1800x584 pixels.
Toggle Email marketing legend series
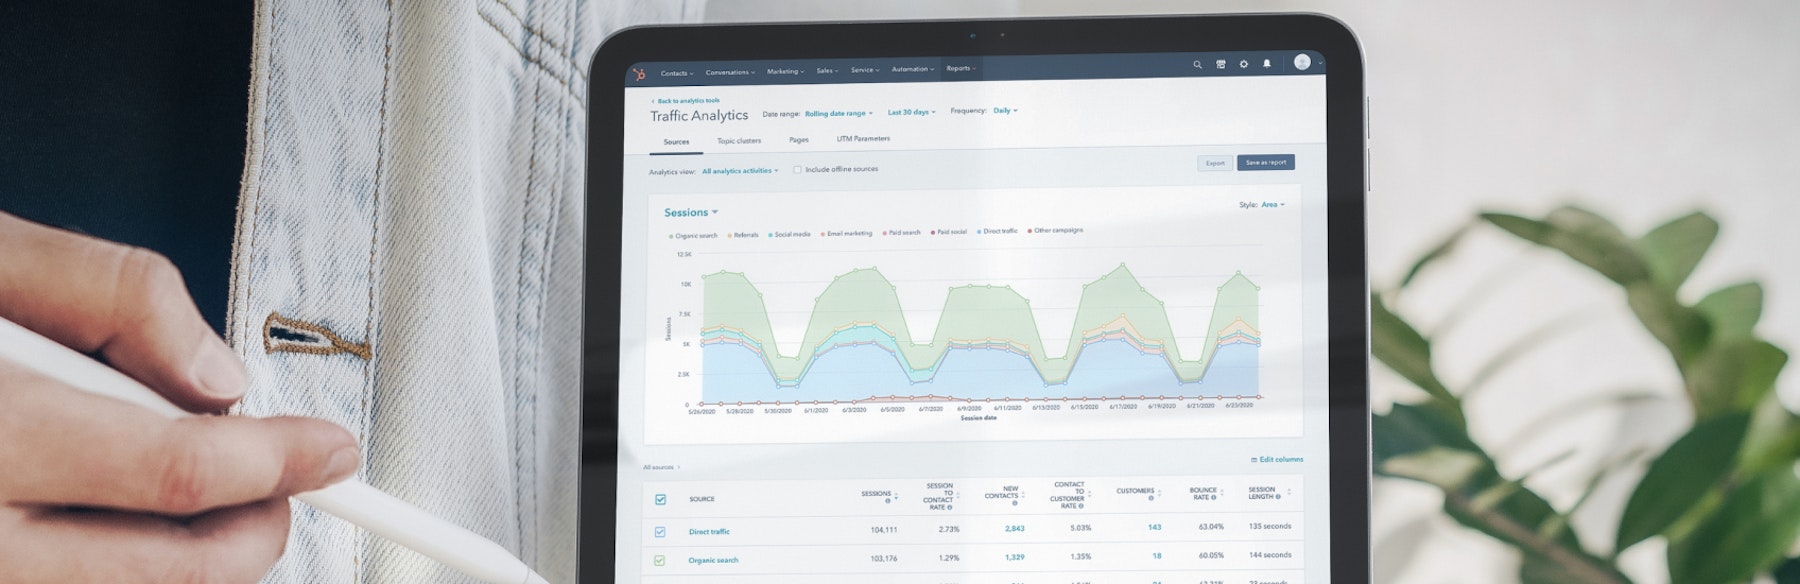pos(846,233)
